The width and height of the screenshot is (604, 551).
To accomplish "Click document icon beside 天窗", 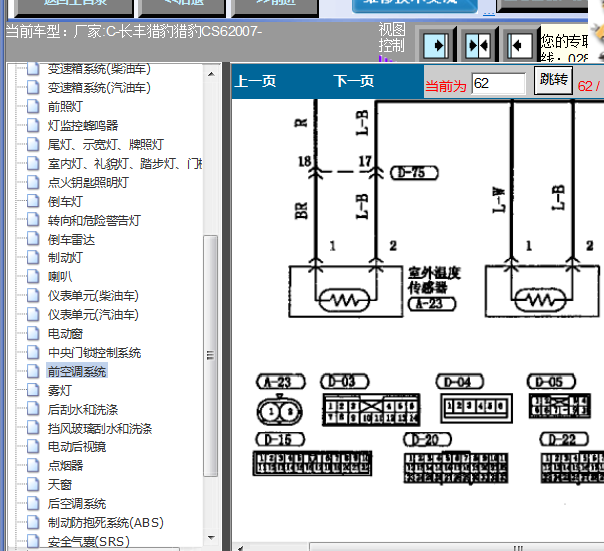I will coord(33,484).
